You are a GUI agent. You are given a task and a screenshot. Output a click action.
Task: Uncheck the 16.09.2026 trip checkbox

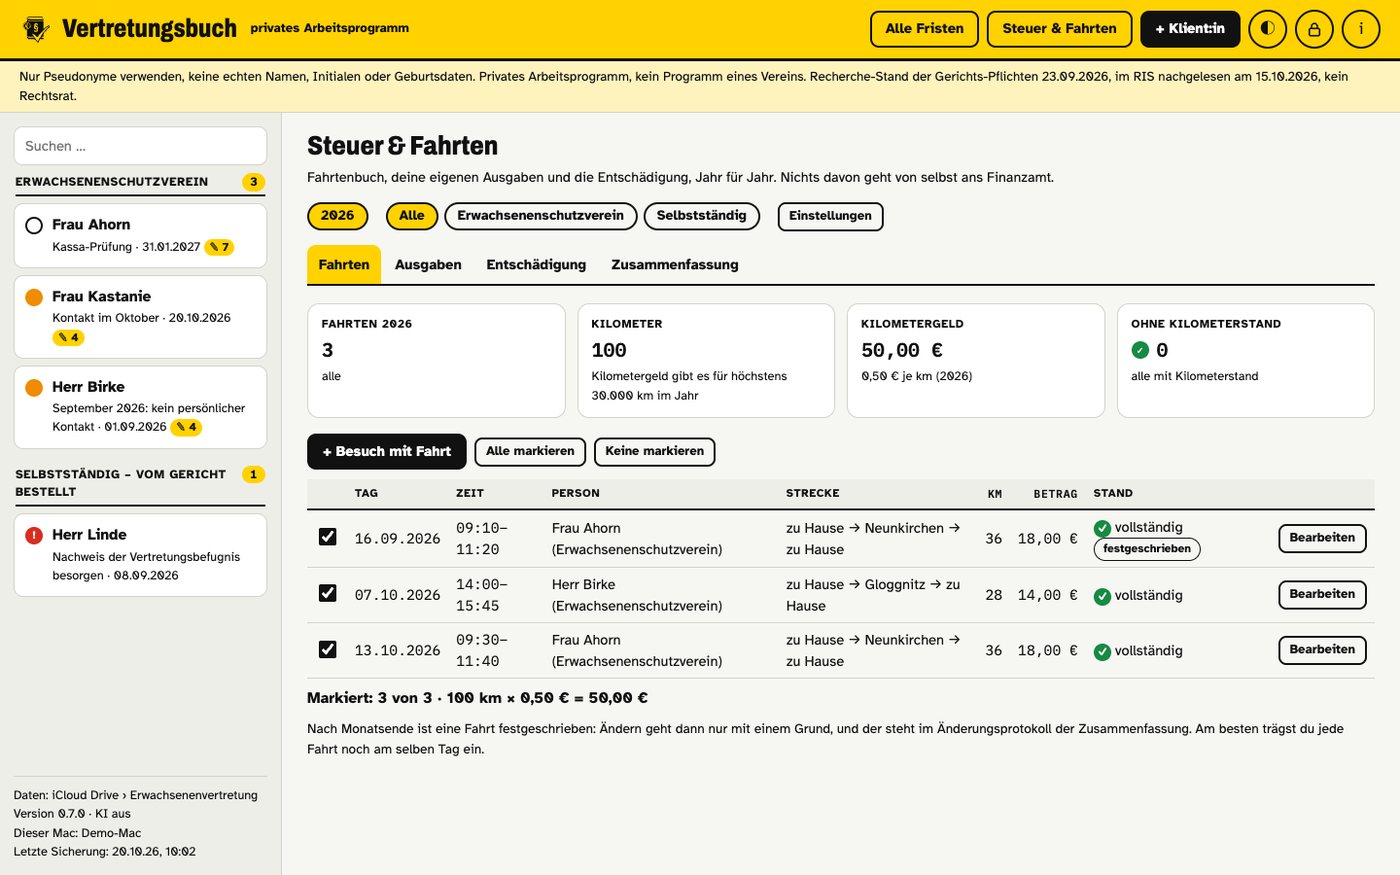coord(327,537)
